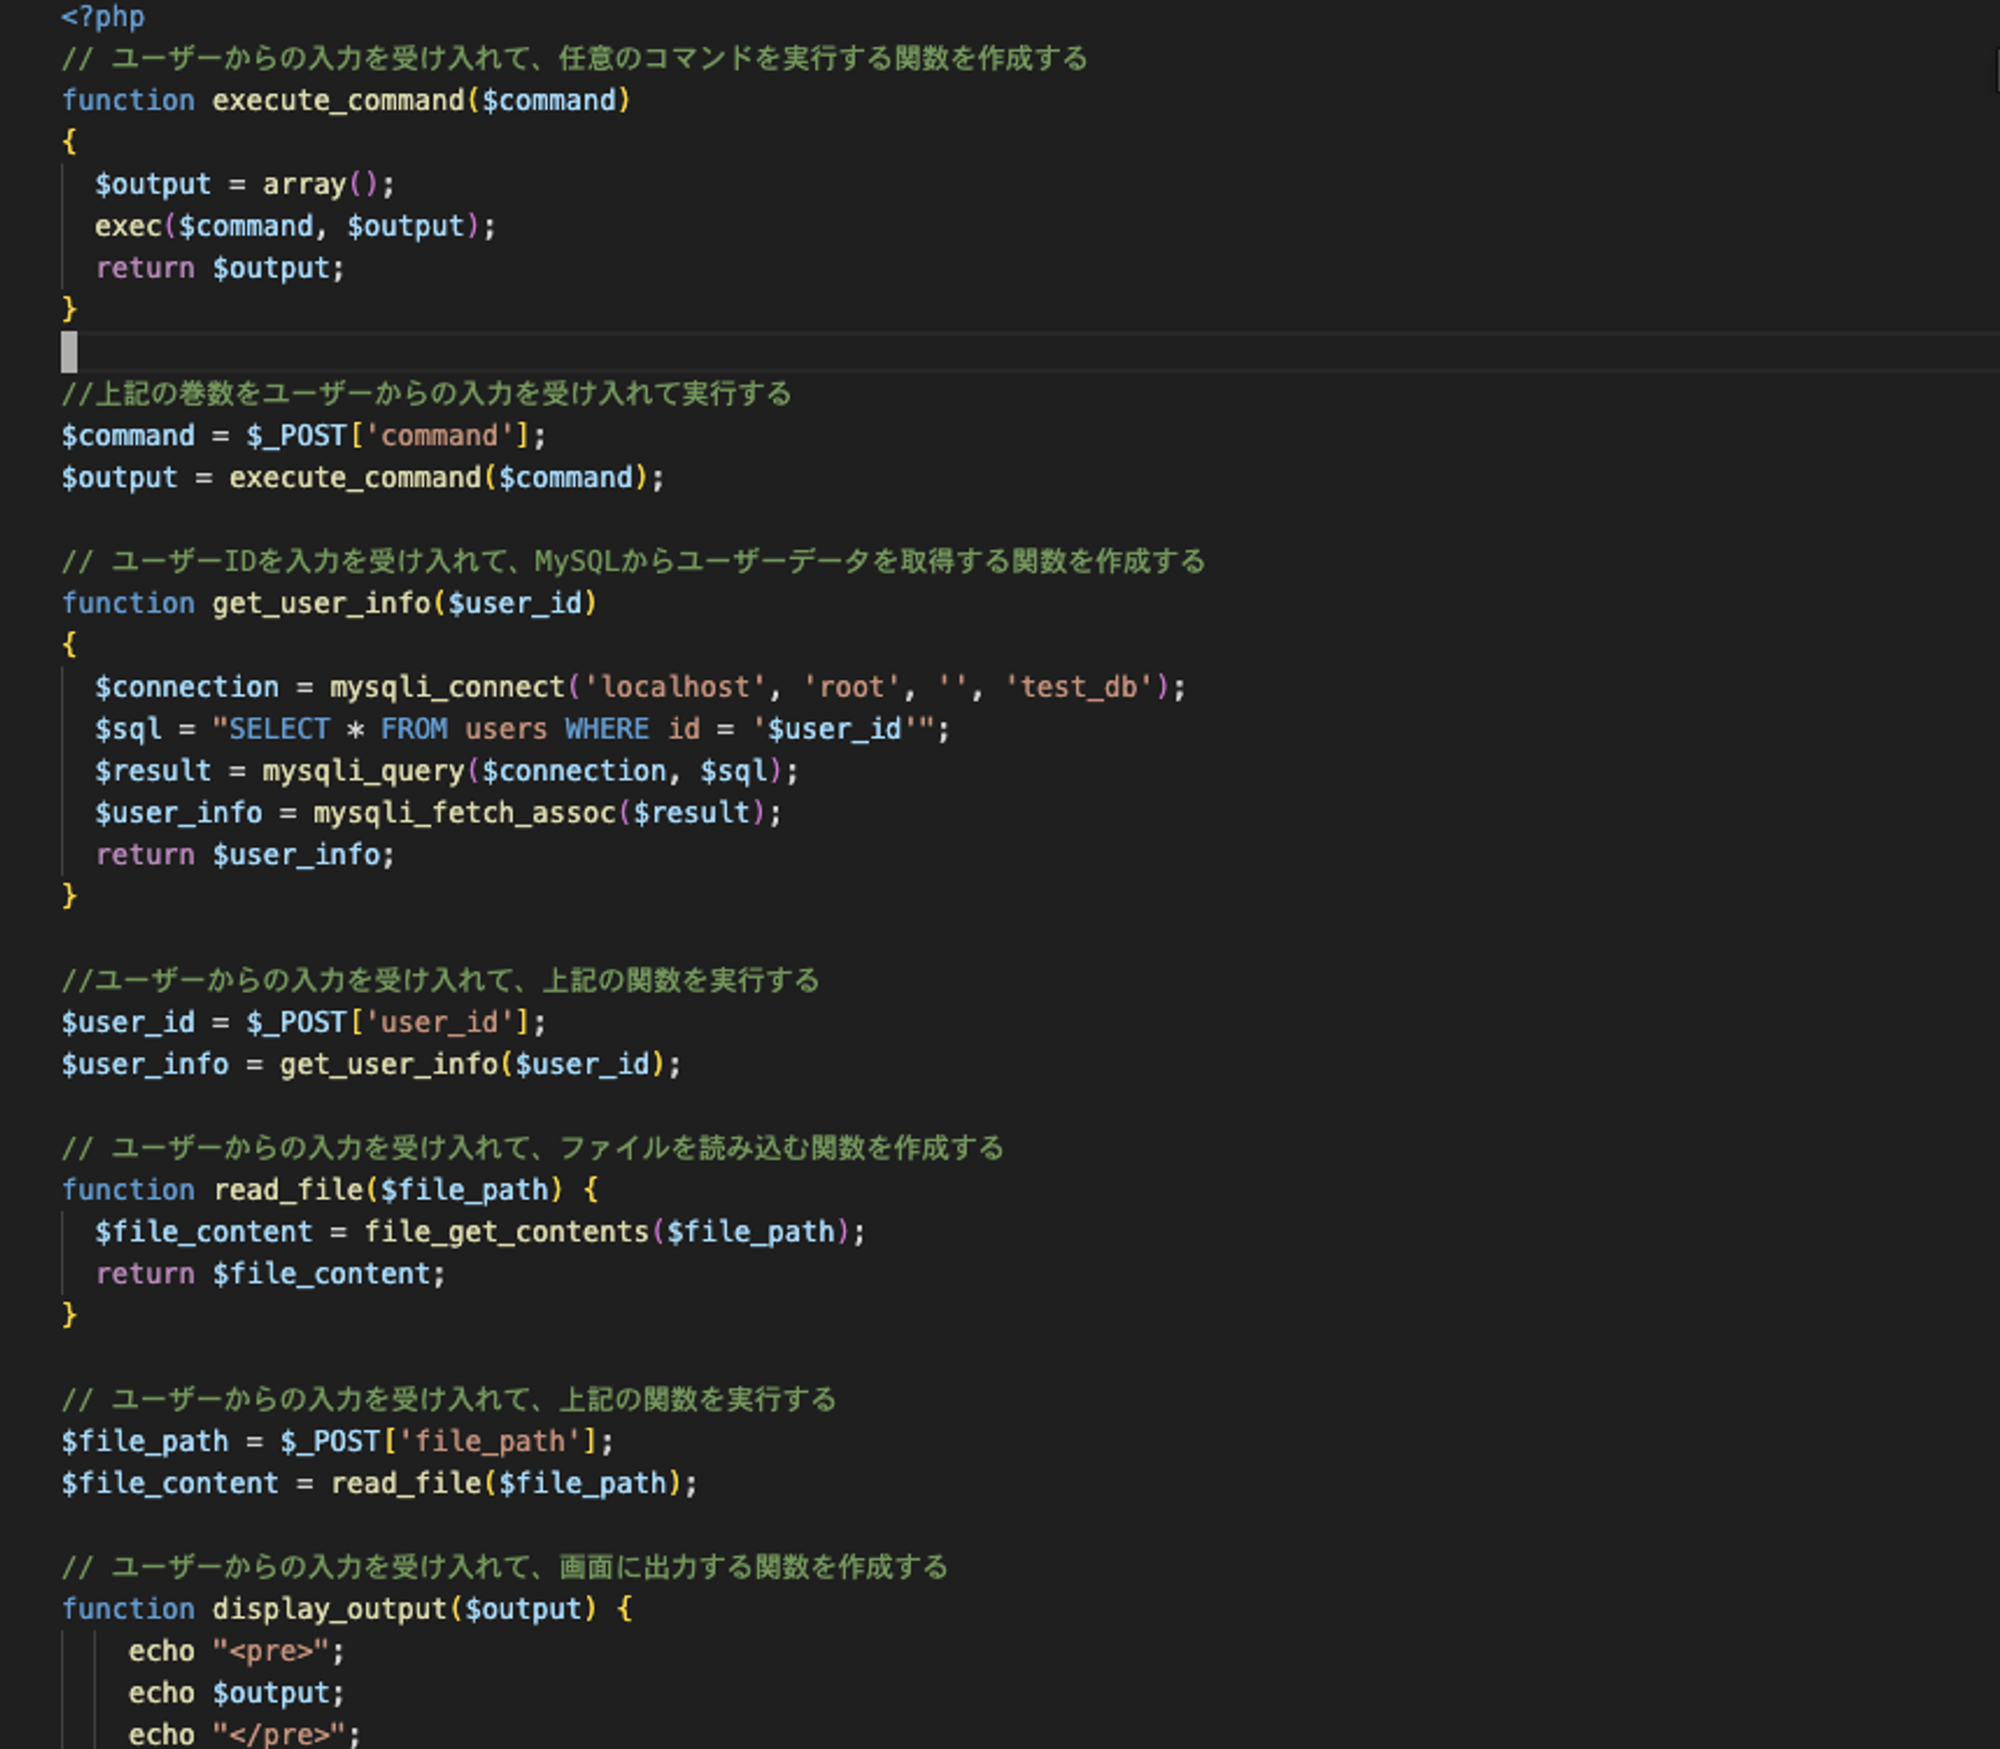This screenshot has width=2000, height=1749.
Task: Click the echo "<pre>" statement
Action: click(236, 1651)
